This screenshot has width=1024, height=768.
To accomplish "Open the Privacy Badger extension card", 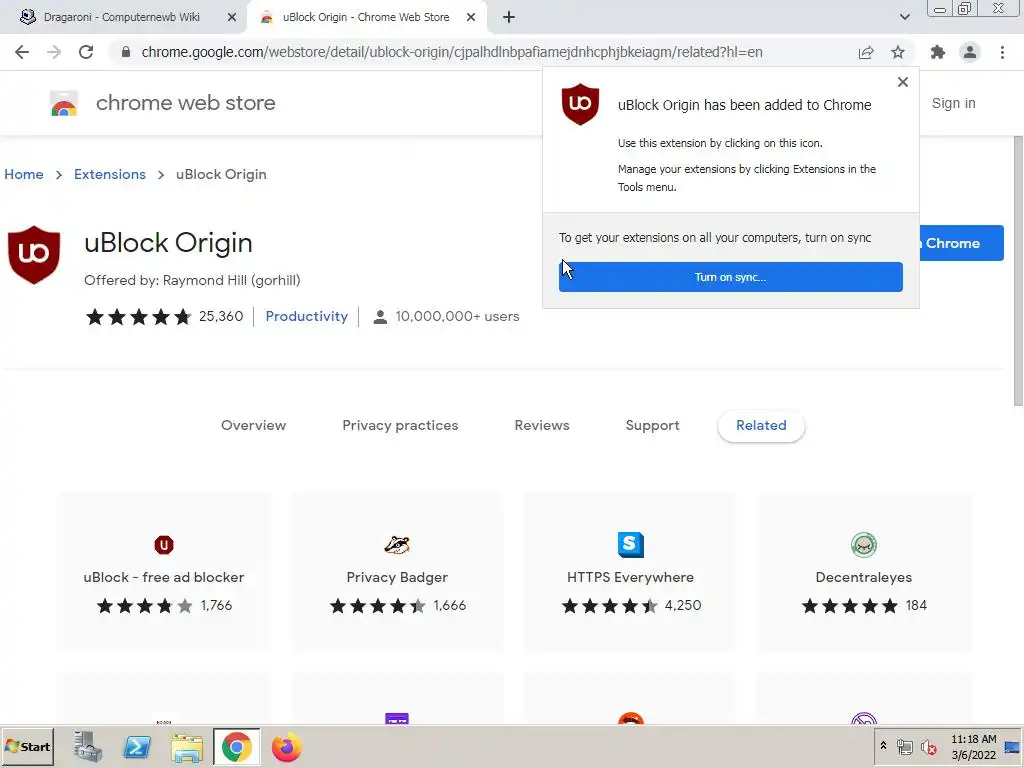I will (x=397, y=572).
